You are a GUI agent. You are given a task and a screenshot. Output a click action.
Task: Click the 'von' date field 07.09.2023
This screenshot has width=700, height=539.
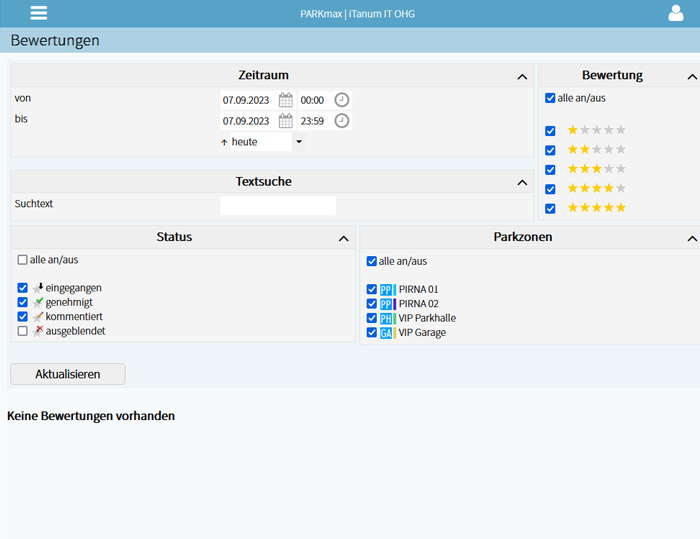pyautogui.click(x=248, y=100)
